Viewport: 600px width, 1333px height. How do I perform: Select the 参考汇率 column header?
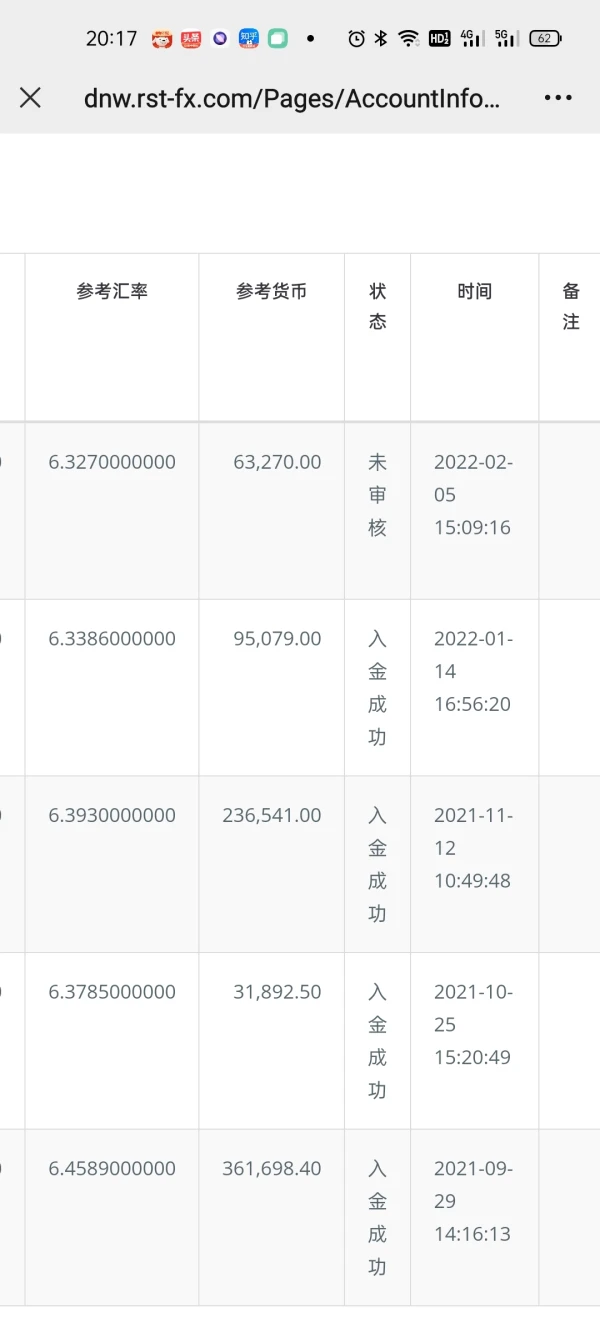click(x=112, y=292)
